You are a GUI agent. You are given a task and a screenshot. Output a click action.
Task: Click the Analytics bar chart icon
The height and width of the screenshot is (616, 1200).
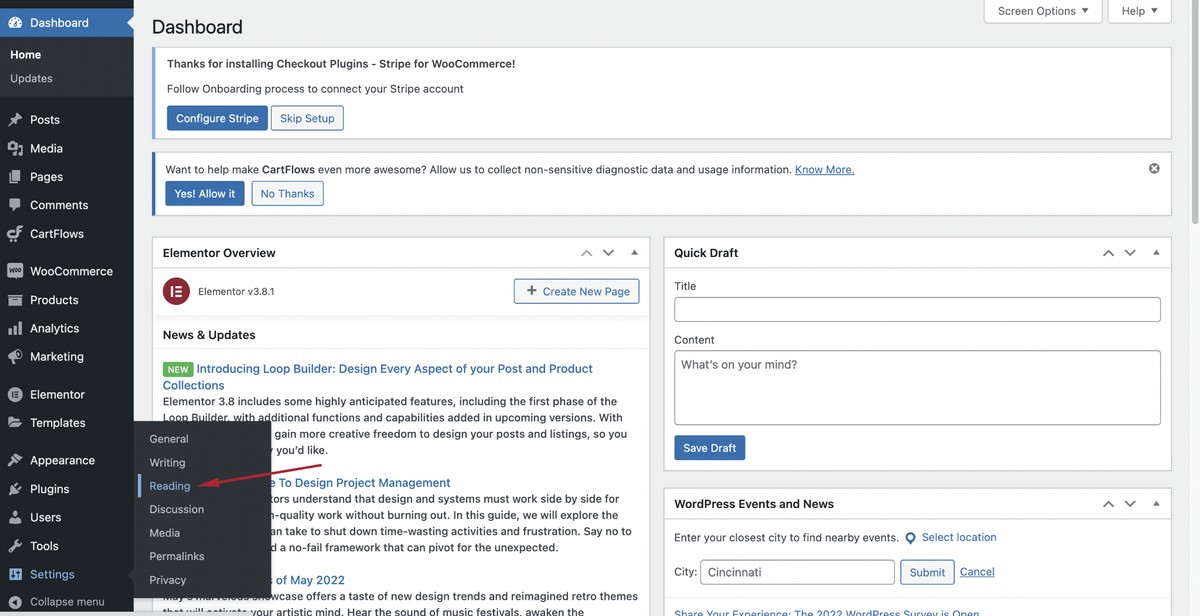(x=15, y=328)
